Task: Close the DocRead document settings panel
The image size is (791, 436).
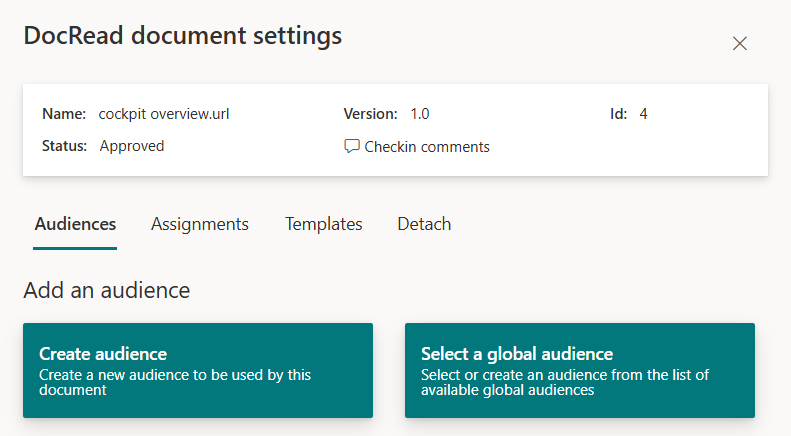Action: coord(740,43)
